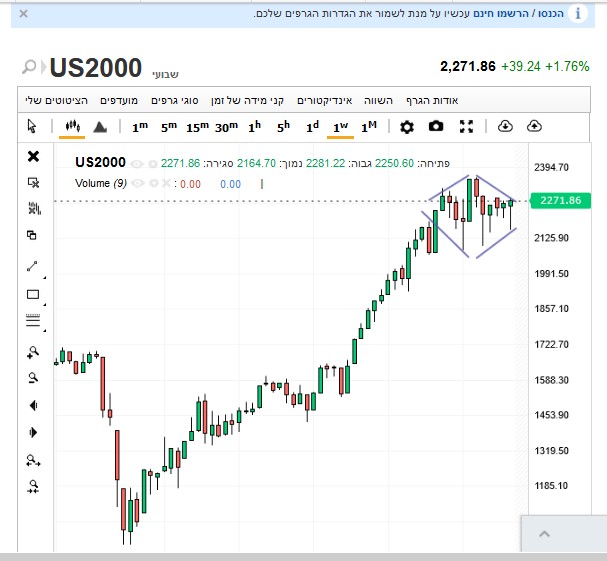Switch to candlestick chart type
This screenshot has height=561, width=607.
(x=71, y=126)
